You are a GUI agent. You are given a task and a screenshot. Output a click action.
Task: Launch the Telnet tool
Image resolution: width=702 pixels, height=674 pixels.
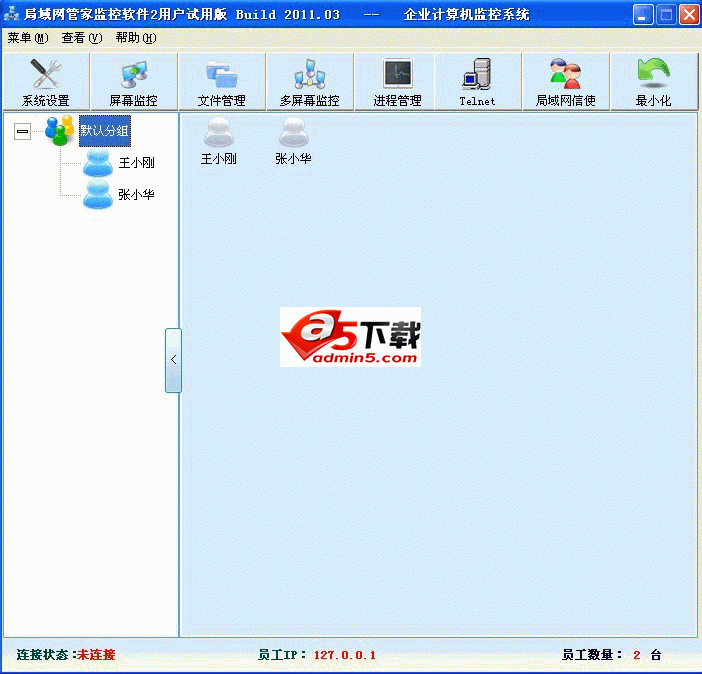477,82
